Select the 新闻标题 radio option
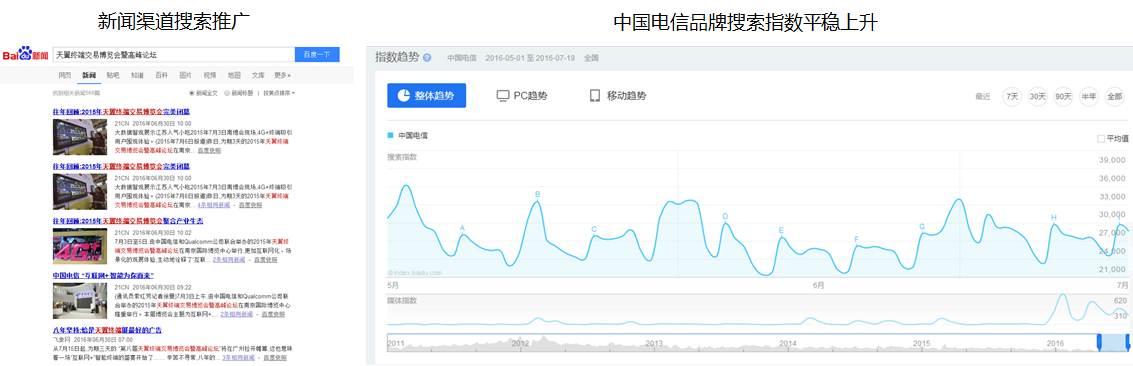 pos(227,93)
